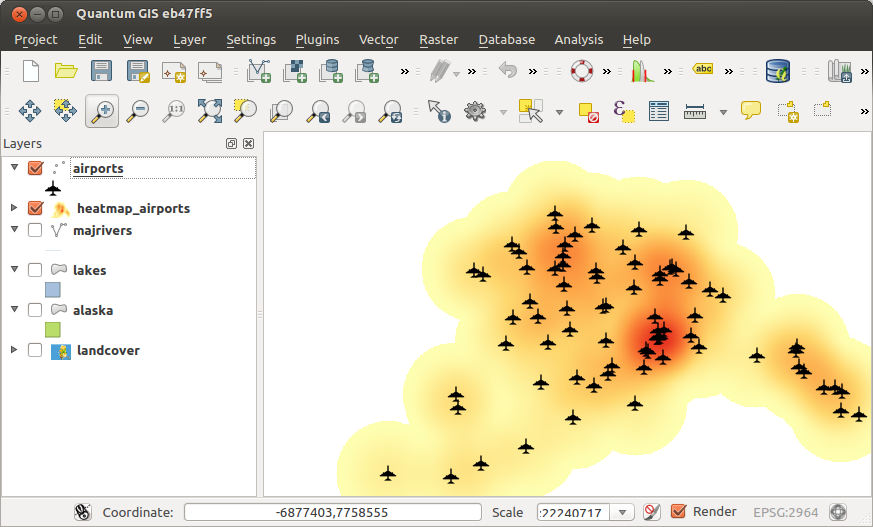
Task: Toggle the Render checkbox
Action: 679,512
